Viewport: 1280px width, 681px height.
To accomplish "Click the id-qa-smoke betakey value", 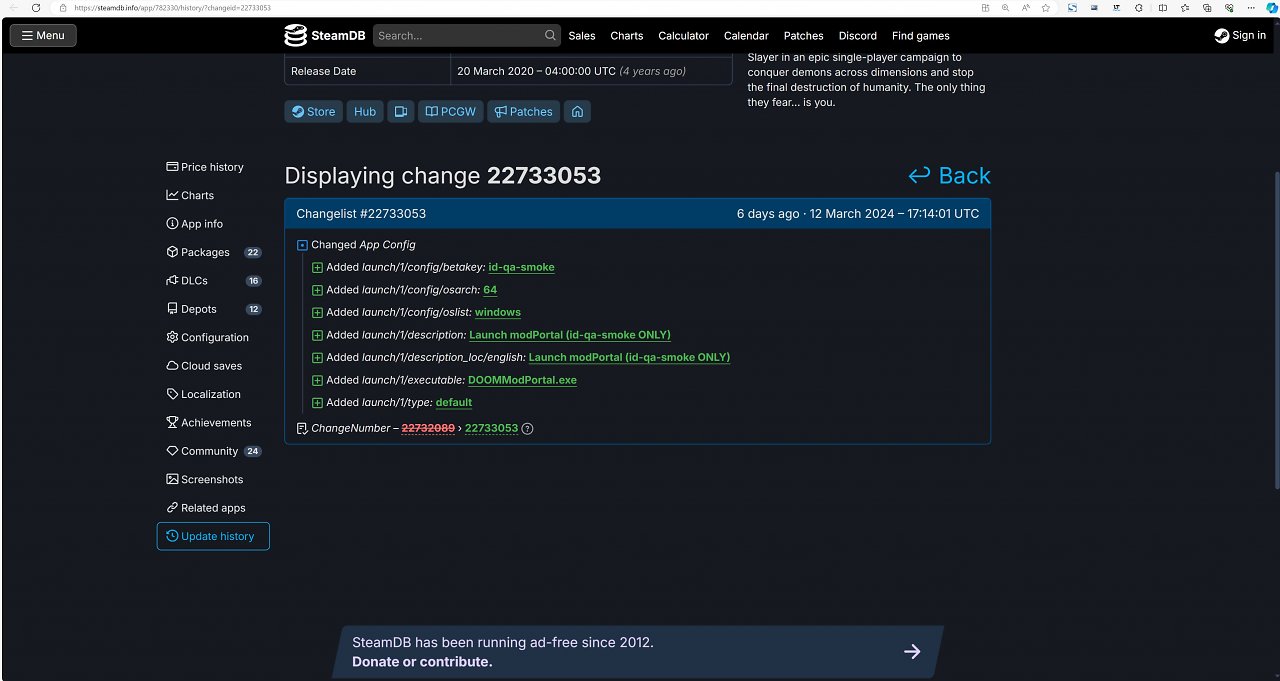I will coord(521,267).
